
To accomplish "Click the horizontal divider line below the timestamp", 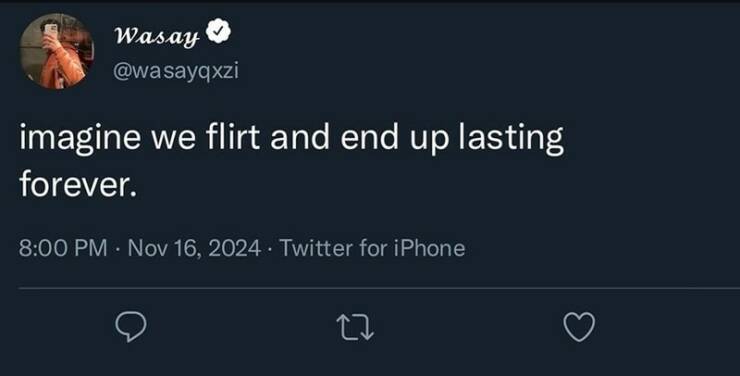I will point(379,287).
